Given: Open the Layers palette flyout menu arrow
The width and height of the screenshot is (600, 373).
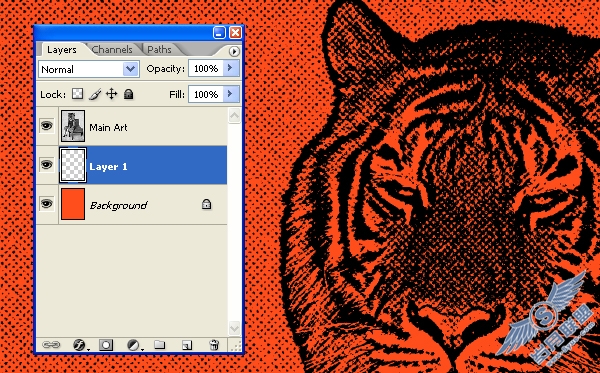Looking at the screenshot, I should tap(234, 51).
